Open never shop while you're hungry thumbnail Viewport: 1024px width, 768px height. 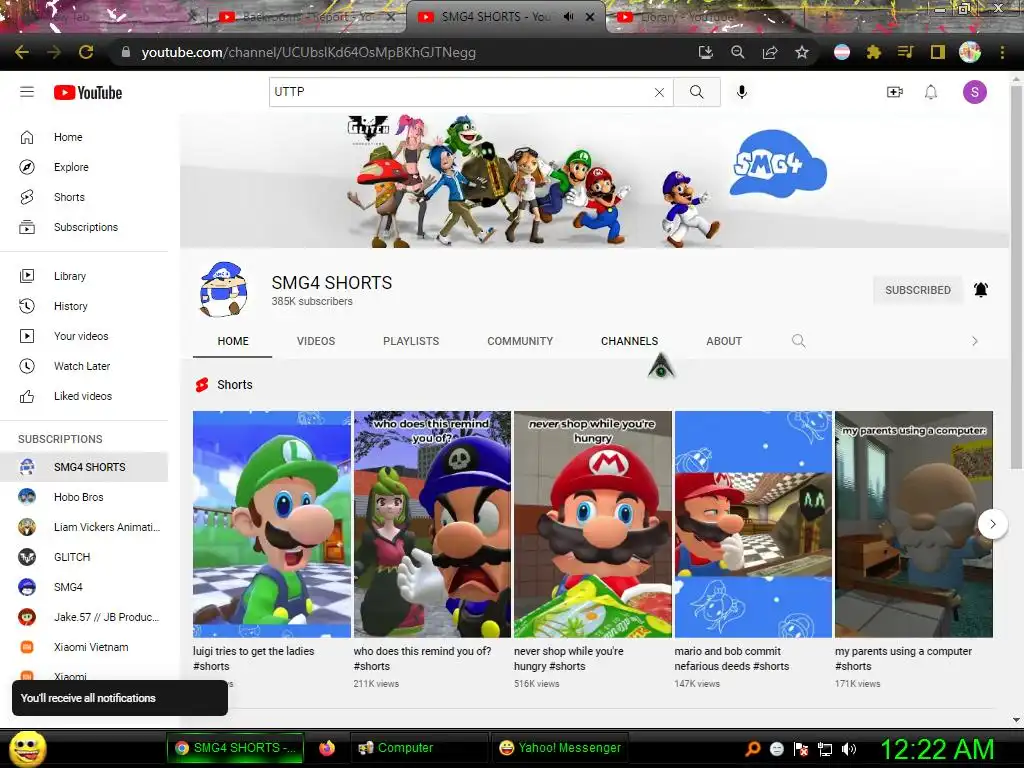click(592, 524)
